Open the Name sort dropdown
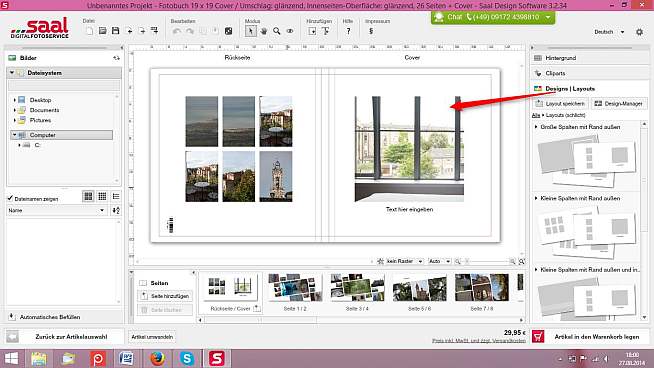Screen dimensions: 654x368 (x=57, y=210)
